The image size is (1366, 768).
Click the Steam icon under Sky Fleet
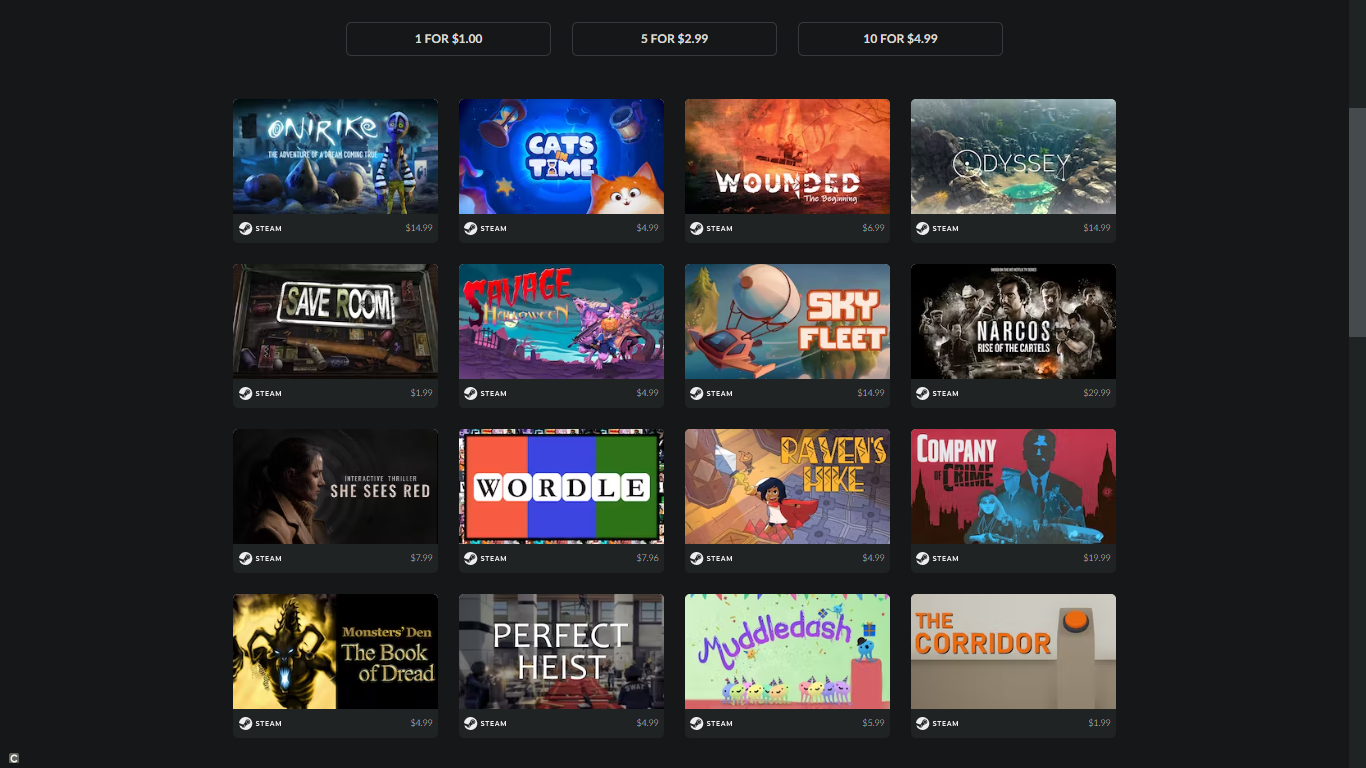pos(697,393)
